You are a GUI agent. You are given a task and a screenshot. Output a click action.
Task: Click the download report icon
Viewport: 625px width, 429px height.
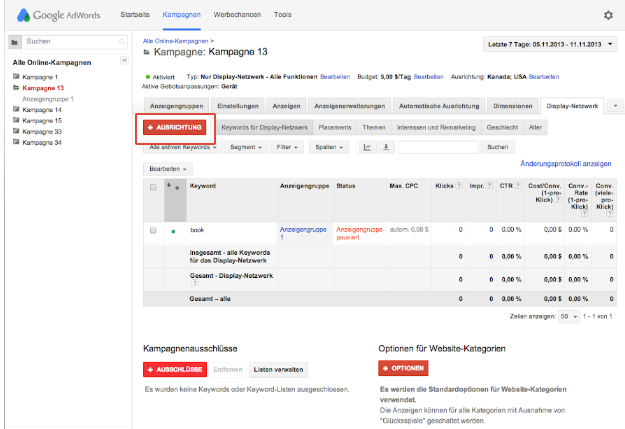point(386,147)
